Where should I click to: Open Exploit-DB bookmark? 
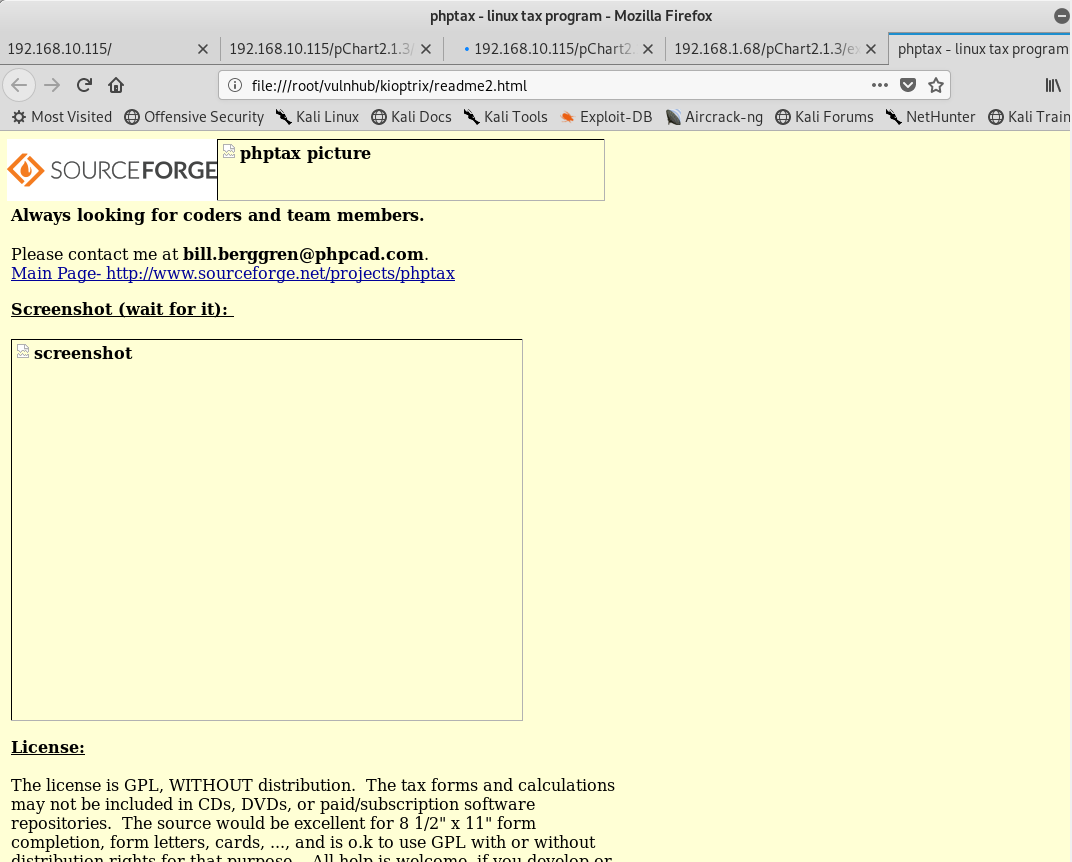(x=606, y=117)
